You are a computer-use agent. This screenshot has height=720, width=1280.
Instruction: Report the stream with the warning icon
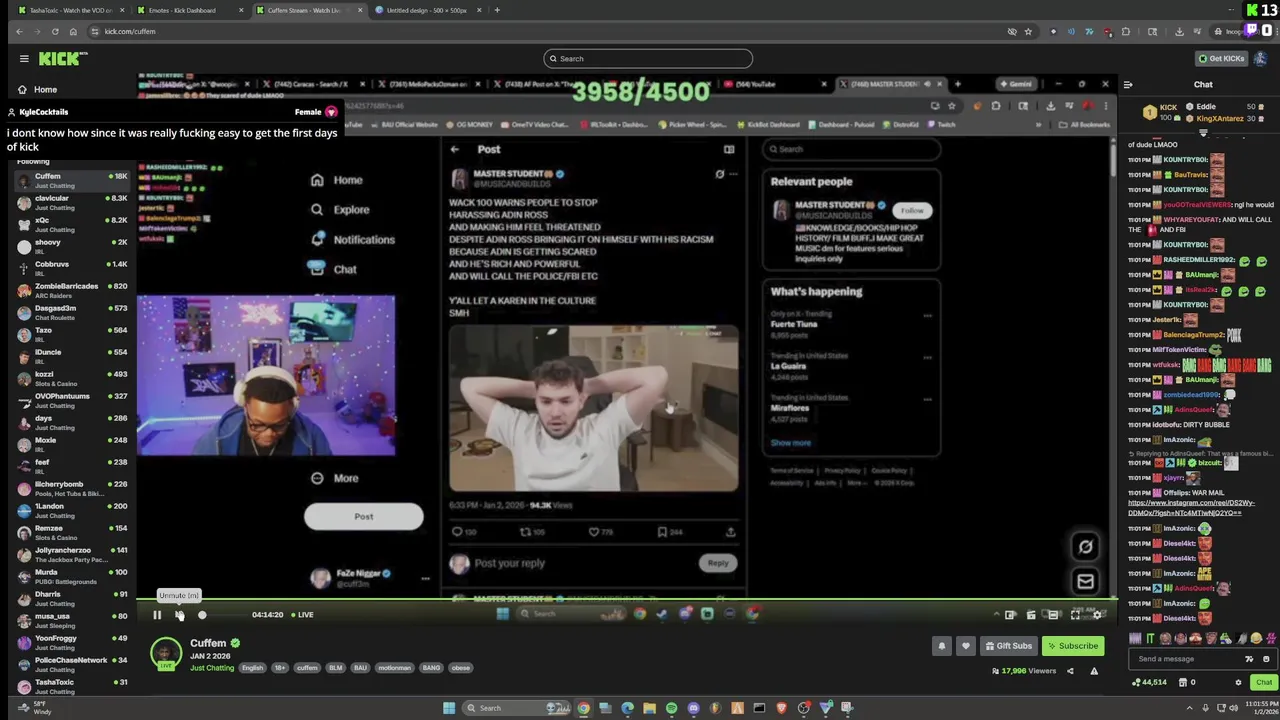coord(1094,671)
